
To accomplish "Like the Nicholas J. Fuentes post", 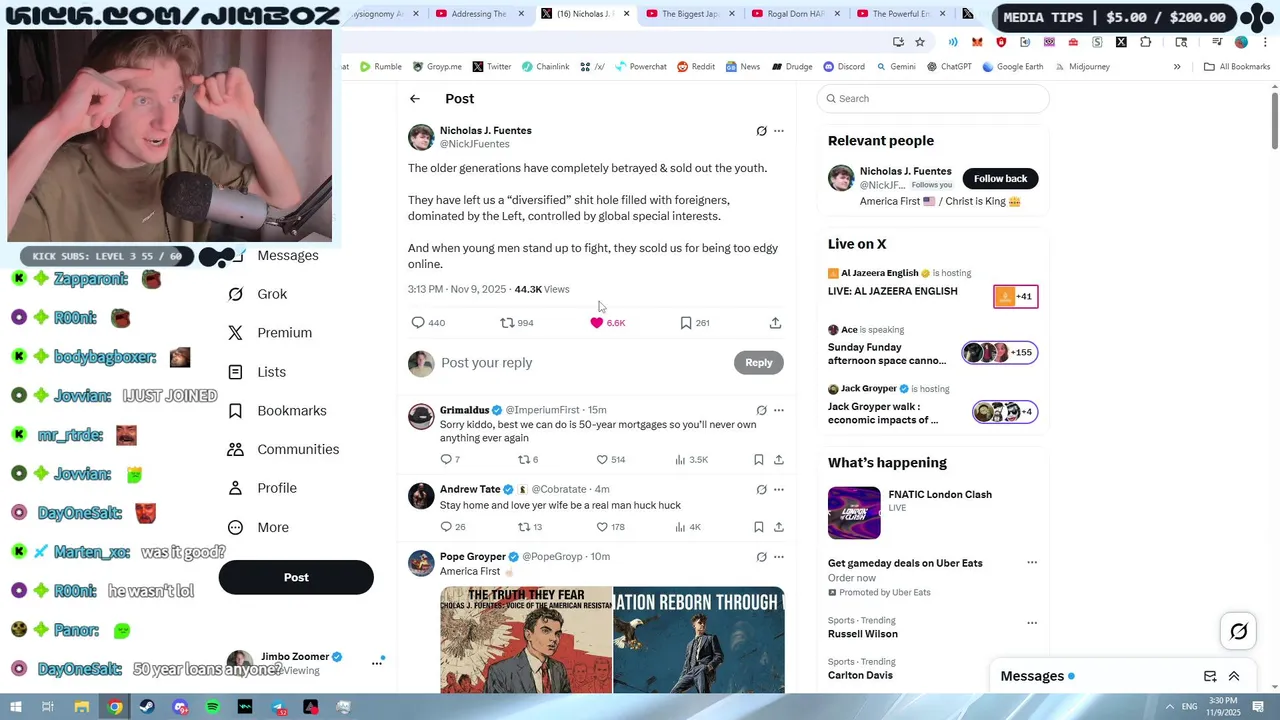I will tap(597, 323).
